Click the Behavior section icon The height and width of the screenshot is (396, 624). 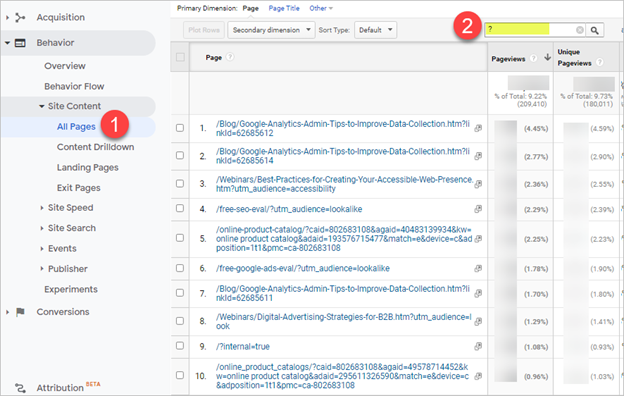click(20, 43)
